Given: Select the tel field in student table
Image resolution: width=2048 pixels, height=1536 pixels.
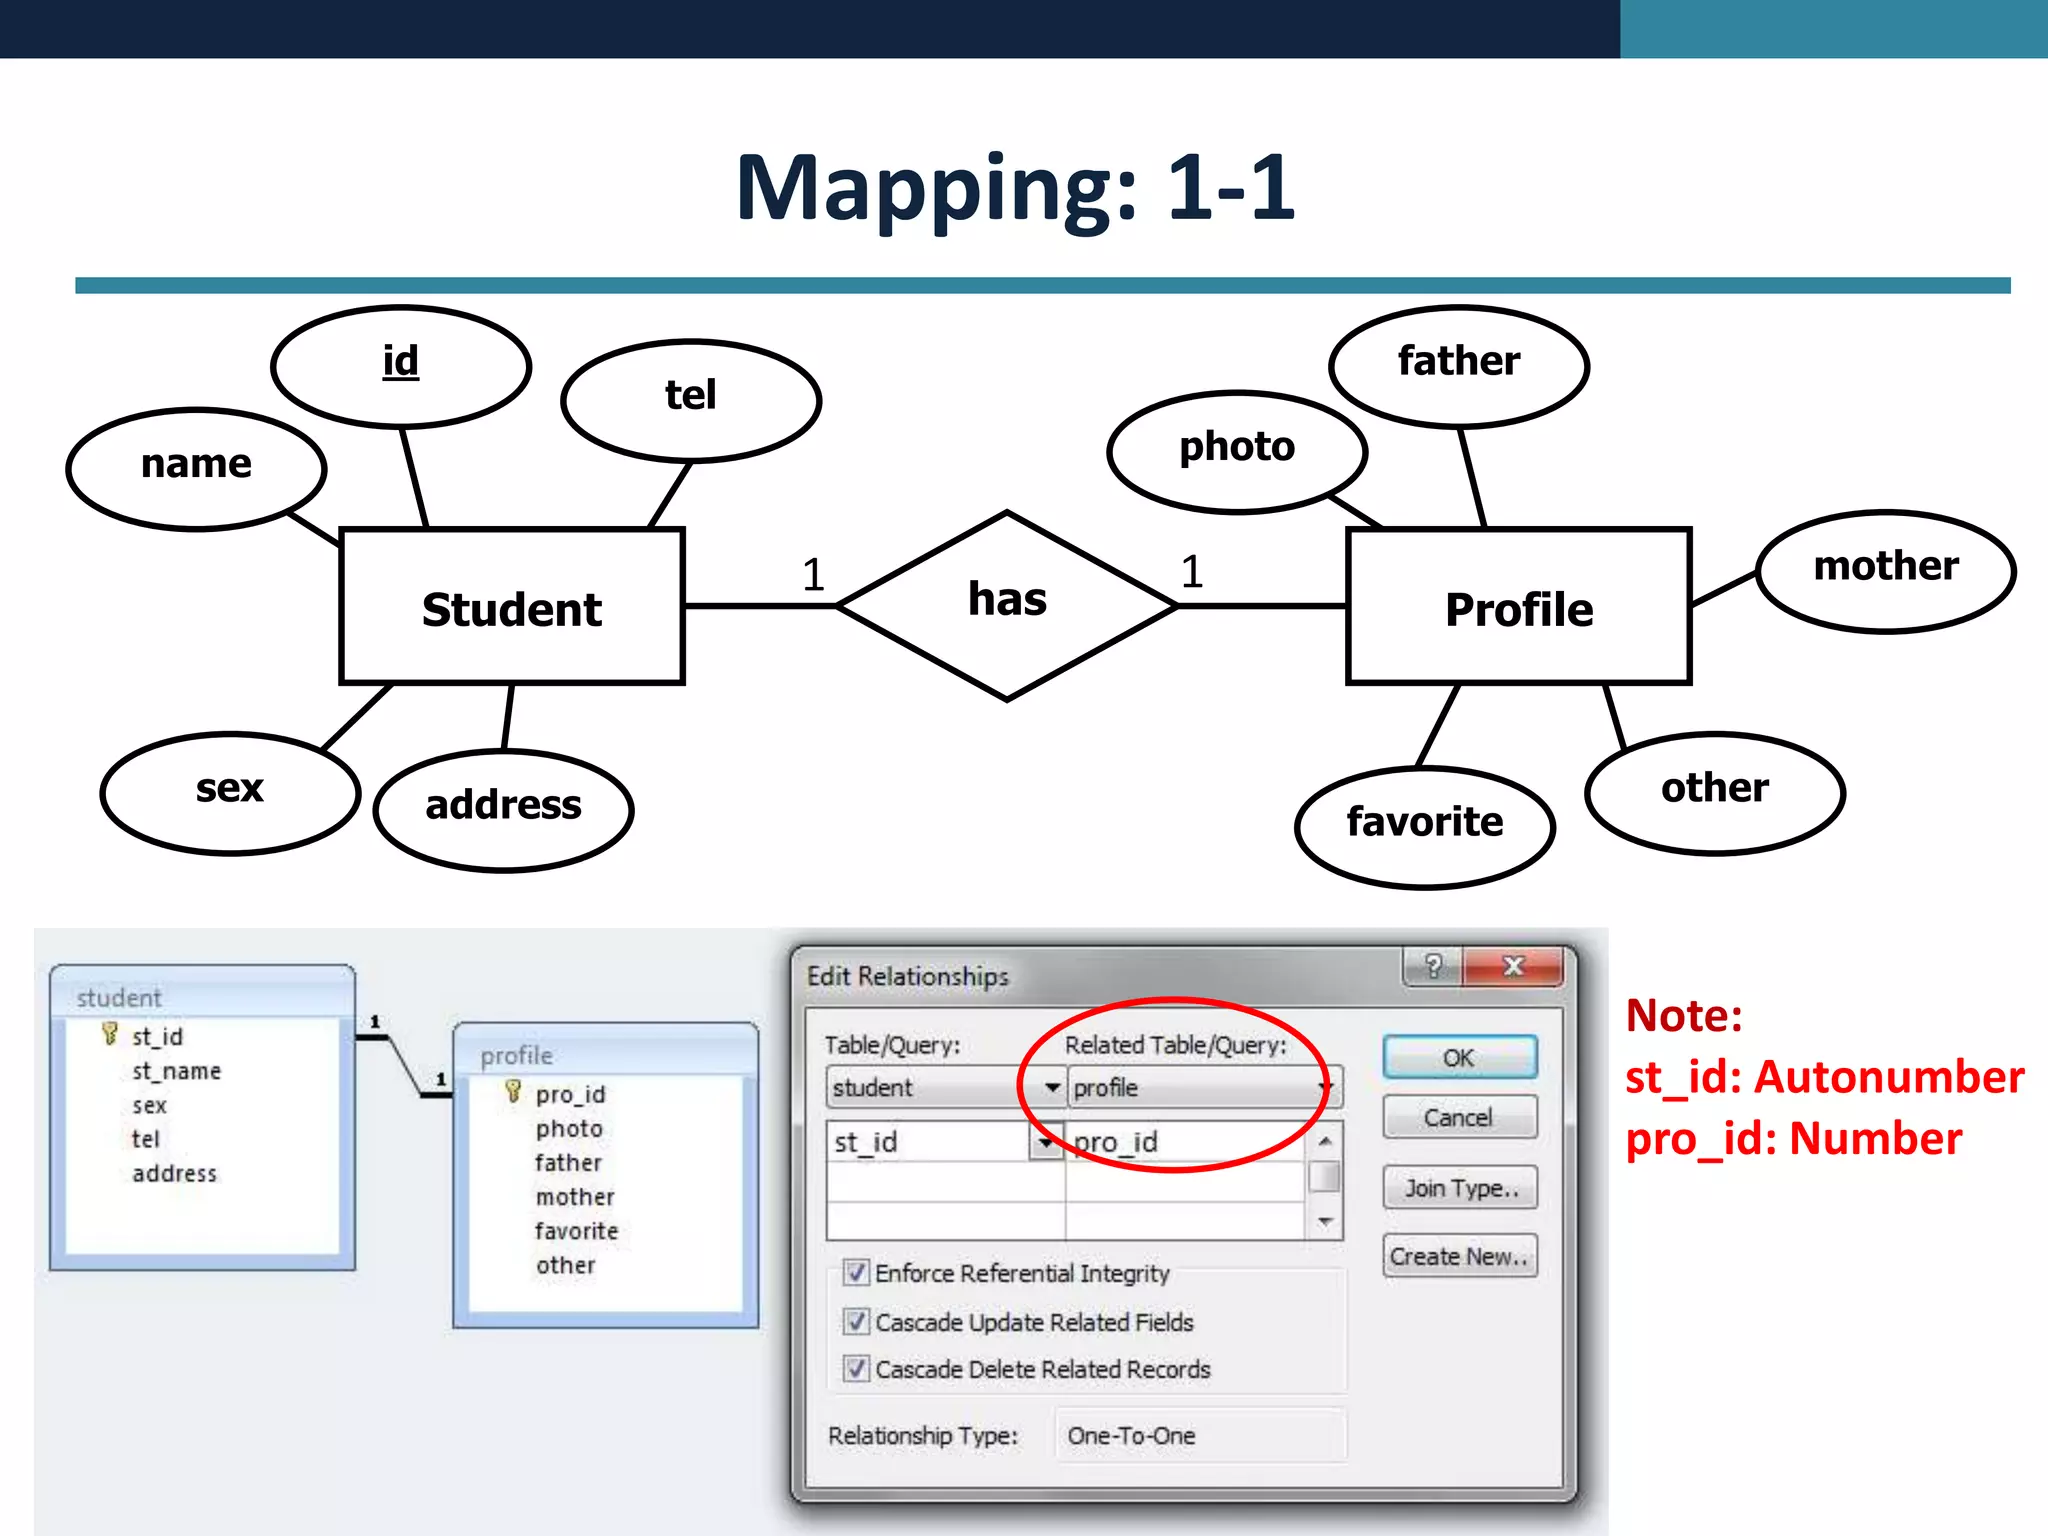Looking at the screenshot, I should coord(146,1139).
